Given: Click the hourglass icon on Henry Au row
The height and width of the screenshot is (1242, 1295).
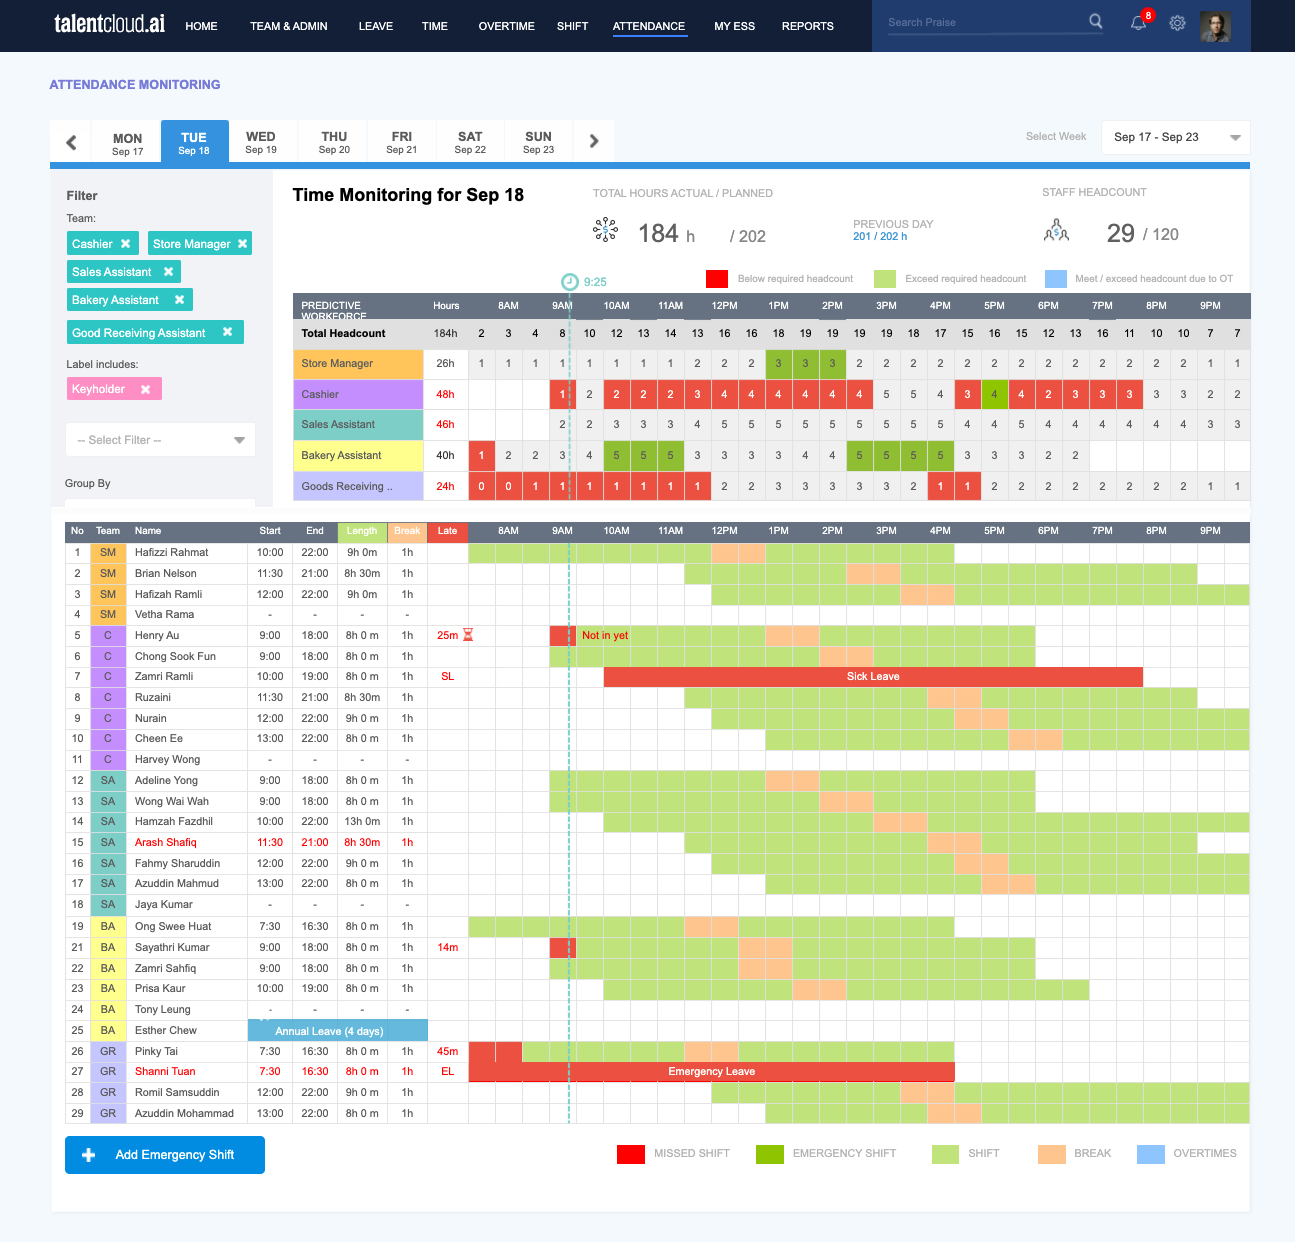Looking at the screenshot, I should [x=468, y=635].
